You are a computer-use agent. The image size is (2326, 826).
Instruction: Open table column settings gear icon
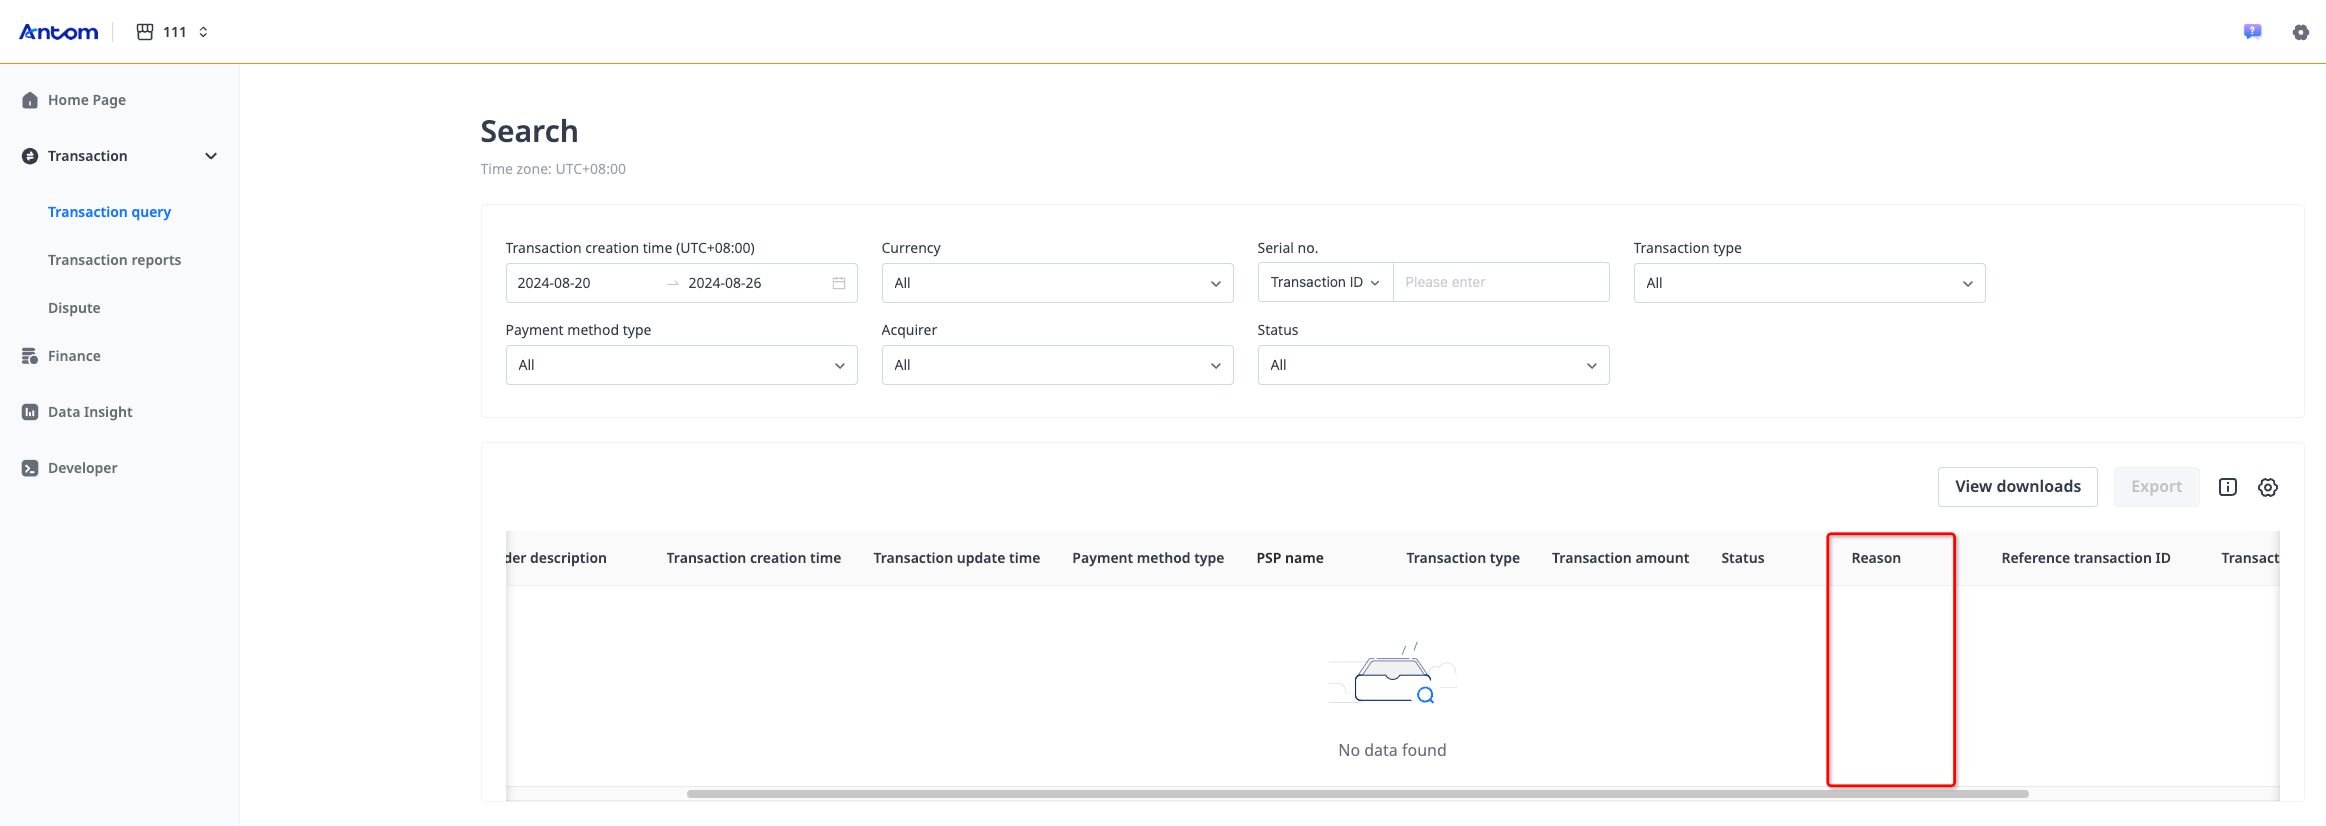pos(2268,487)
